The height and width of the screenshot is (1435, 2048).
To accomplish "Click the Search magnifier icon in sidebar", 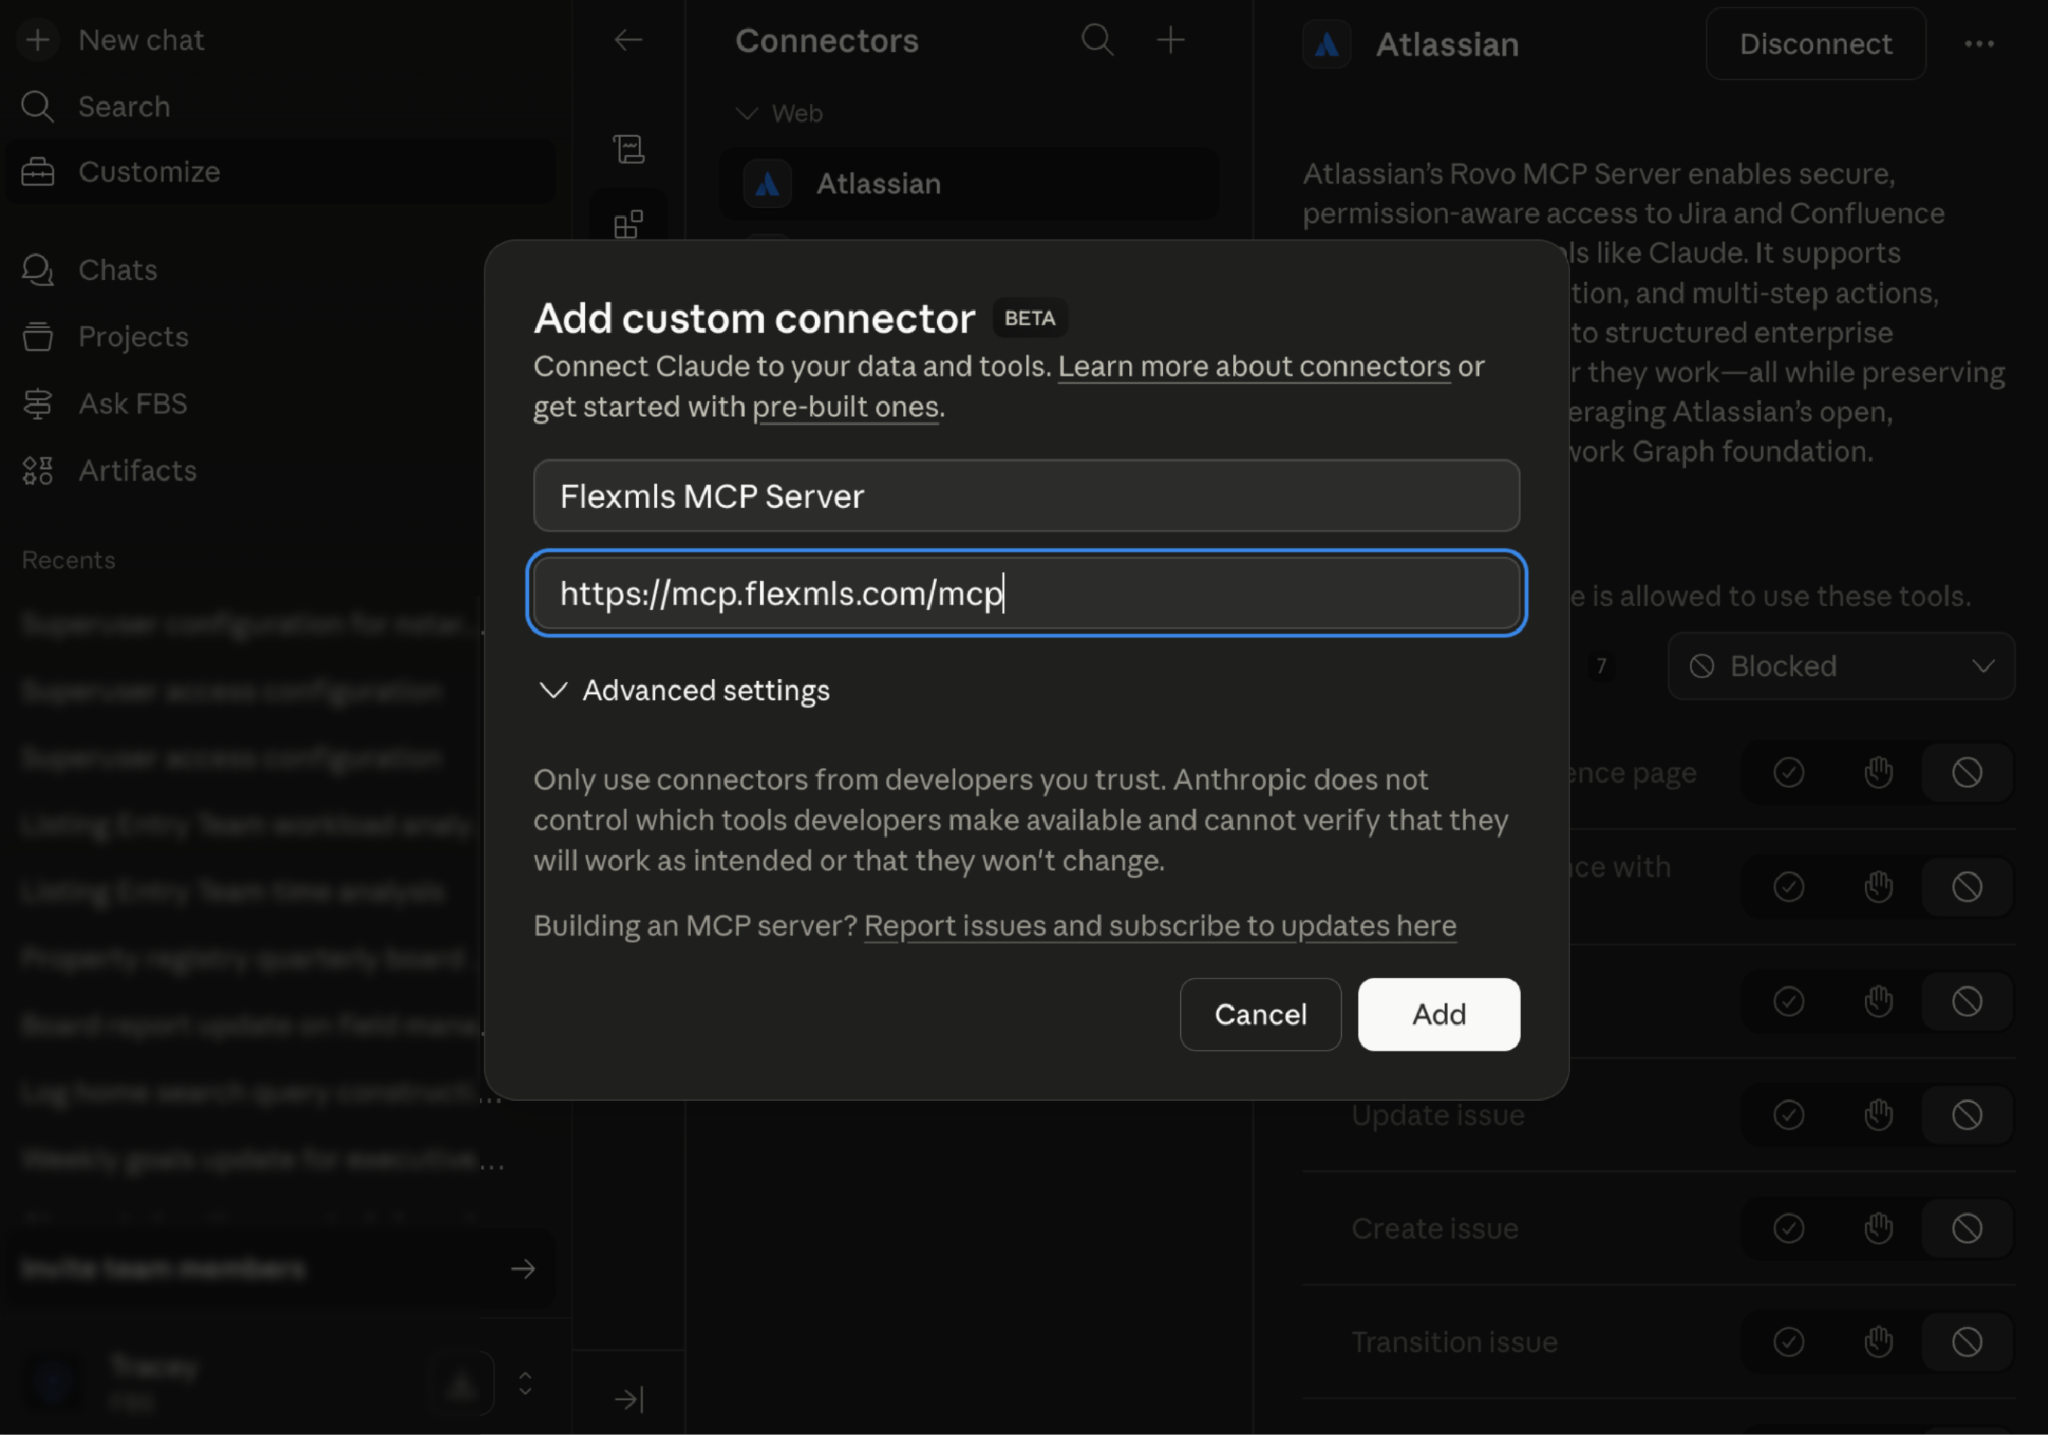I will 37,106.
